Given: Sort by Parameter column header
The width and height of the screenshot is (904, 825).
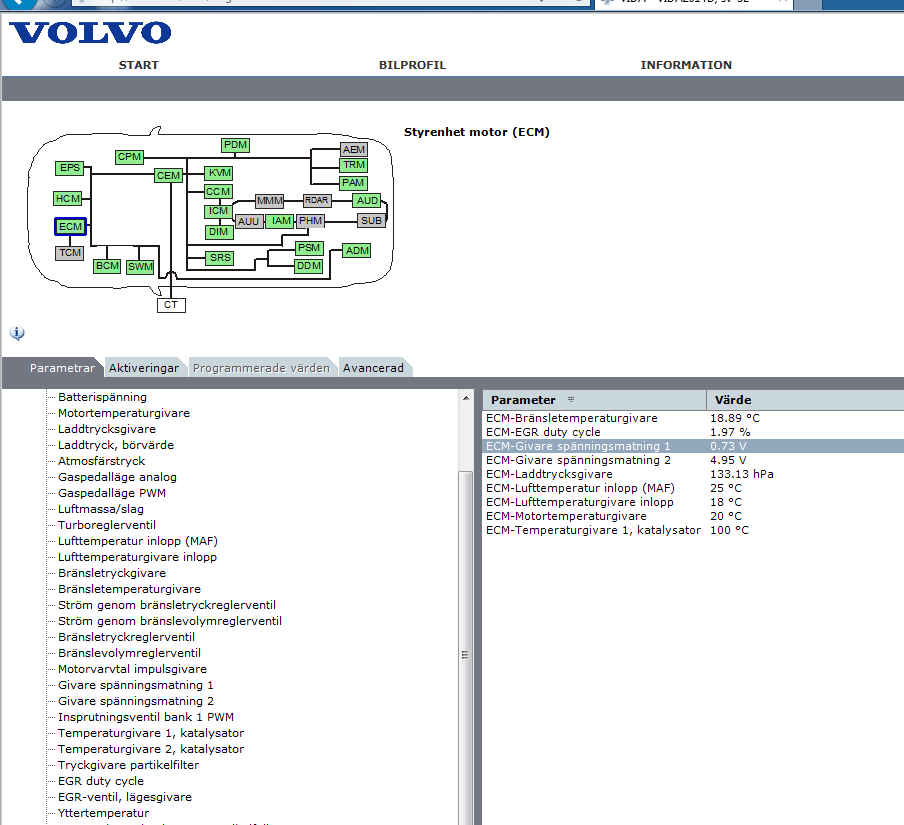Looking at the screenshot, I should (523, 400).
